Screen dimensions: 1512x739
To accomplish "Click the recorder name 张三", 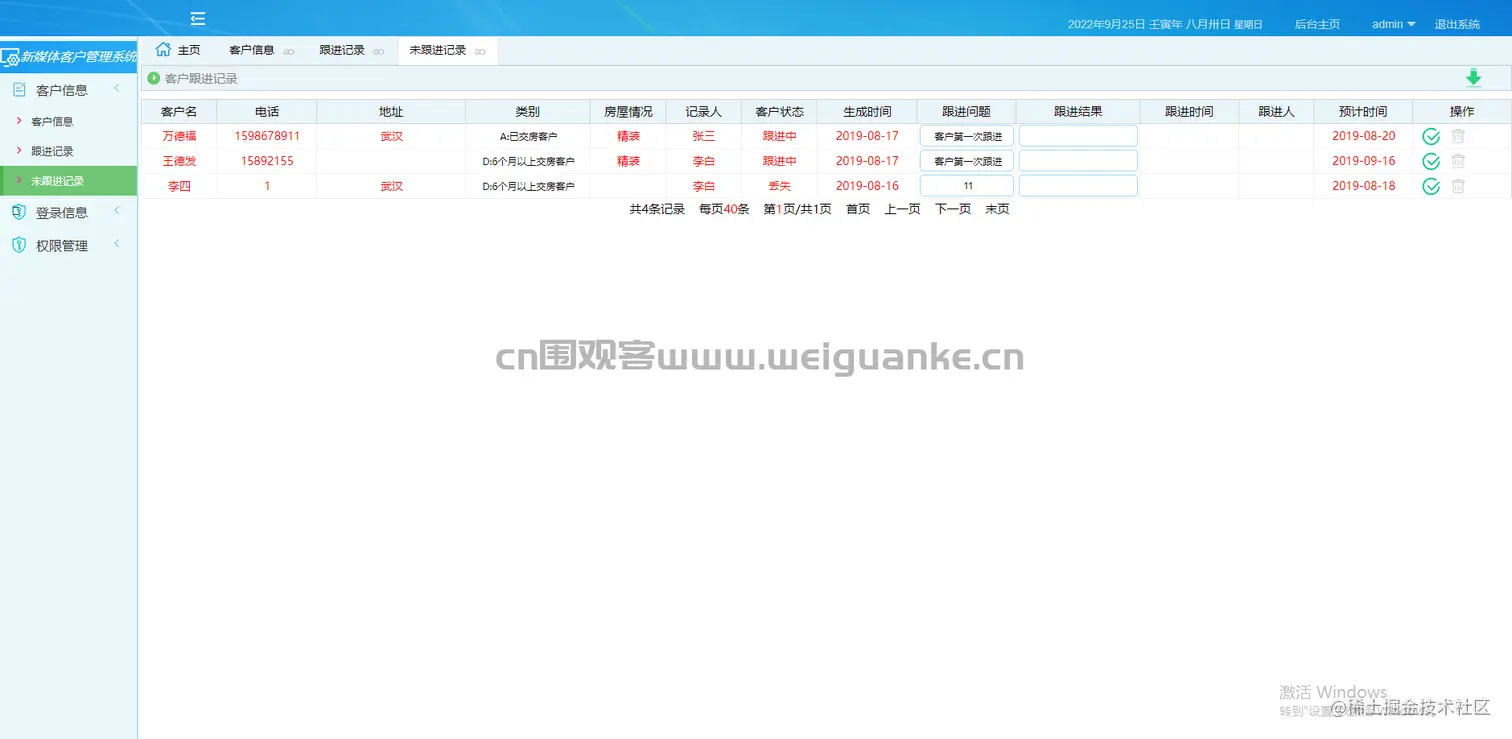I will coord(704,136).
